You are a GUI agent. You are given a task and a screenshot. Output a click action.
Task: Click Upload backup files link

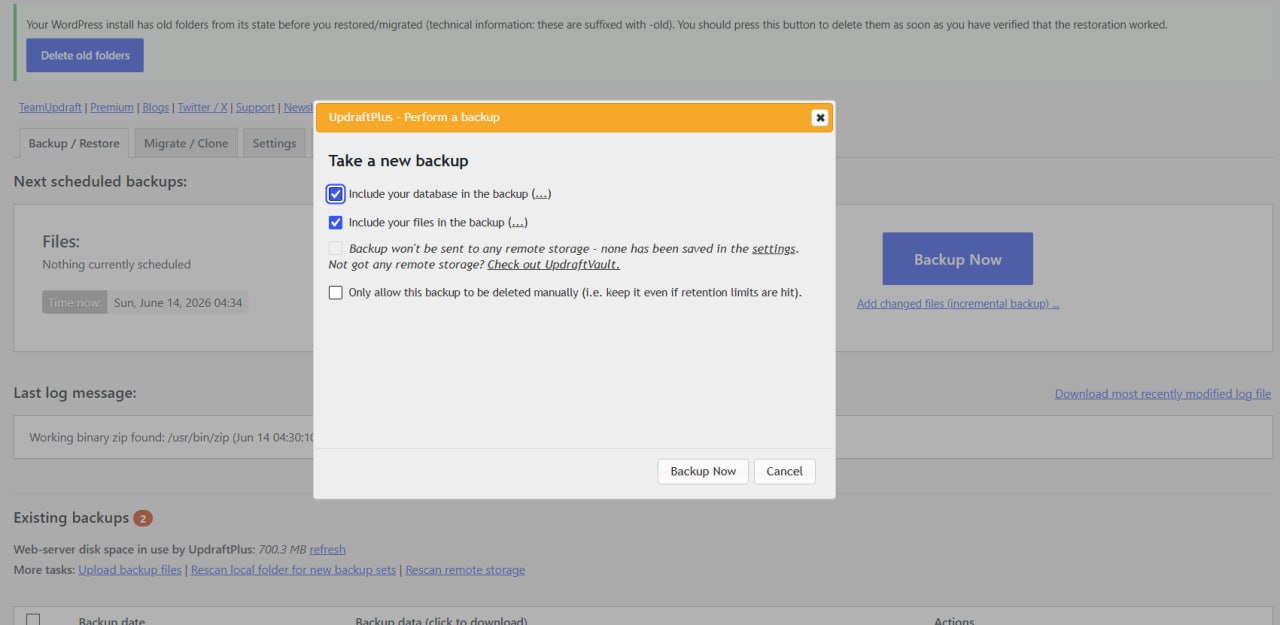point(130,570)
